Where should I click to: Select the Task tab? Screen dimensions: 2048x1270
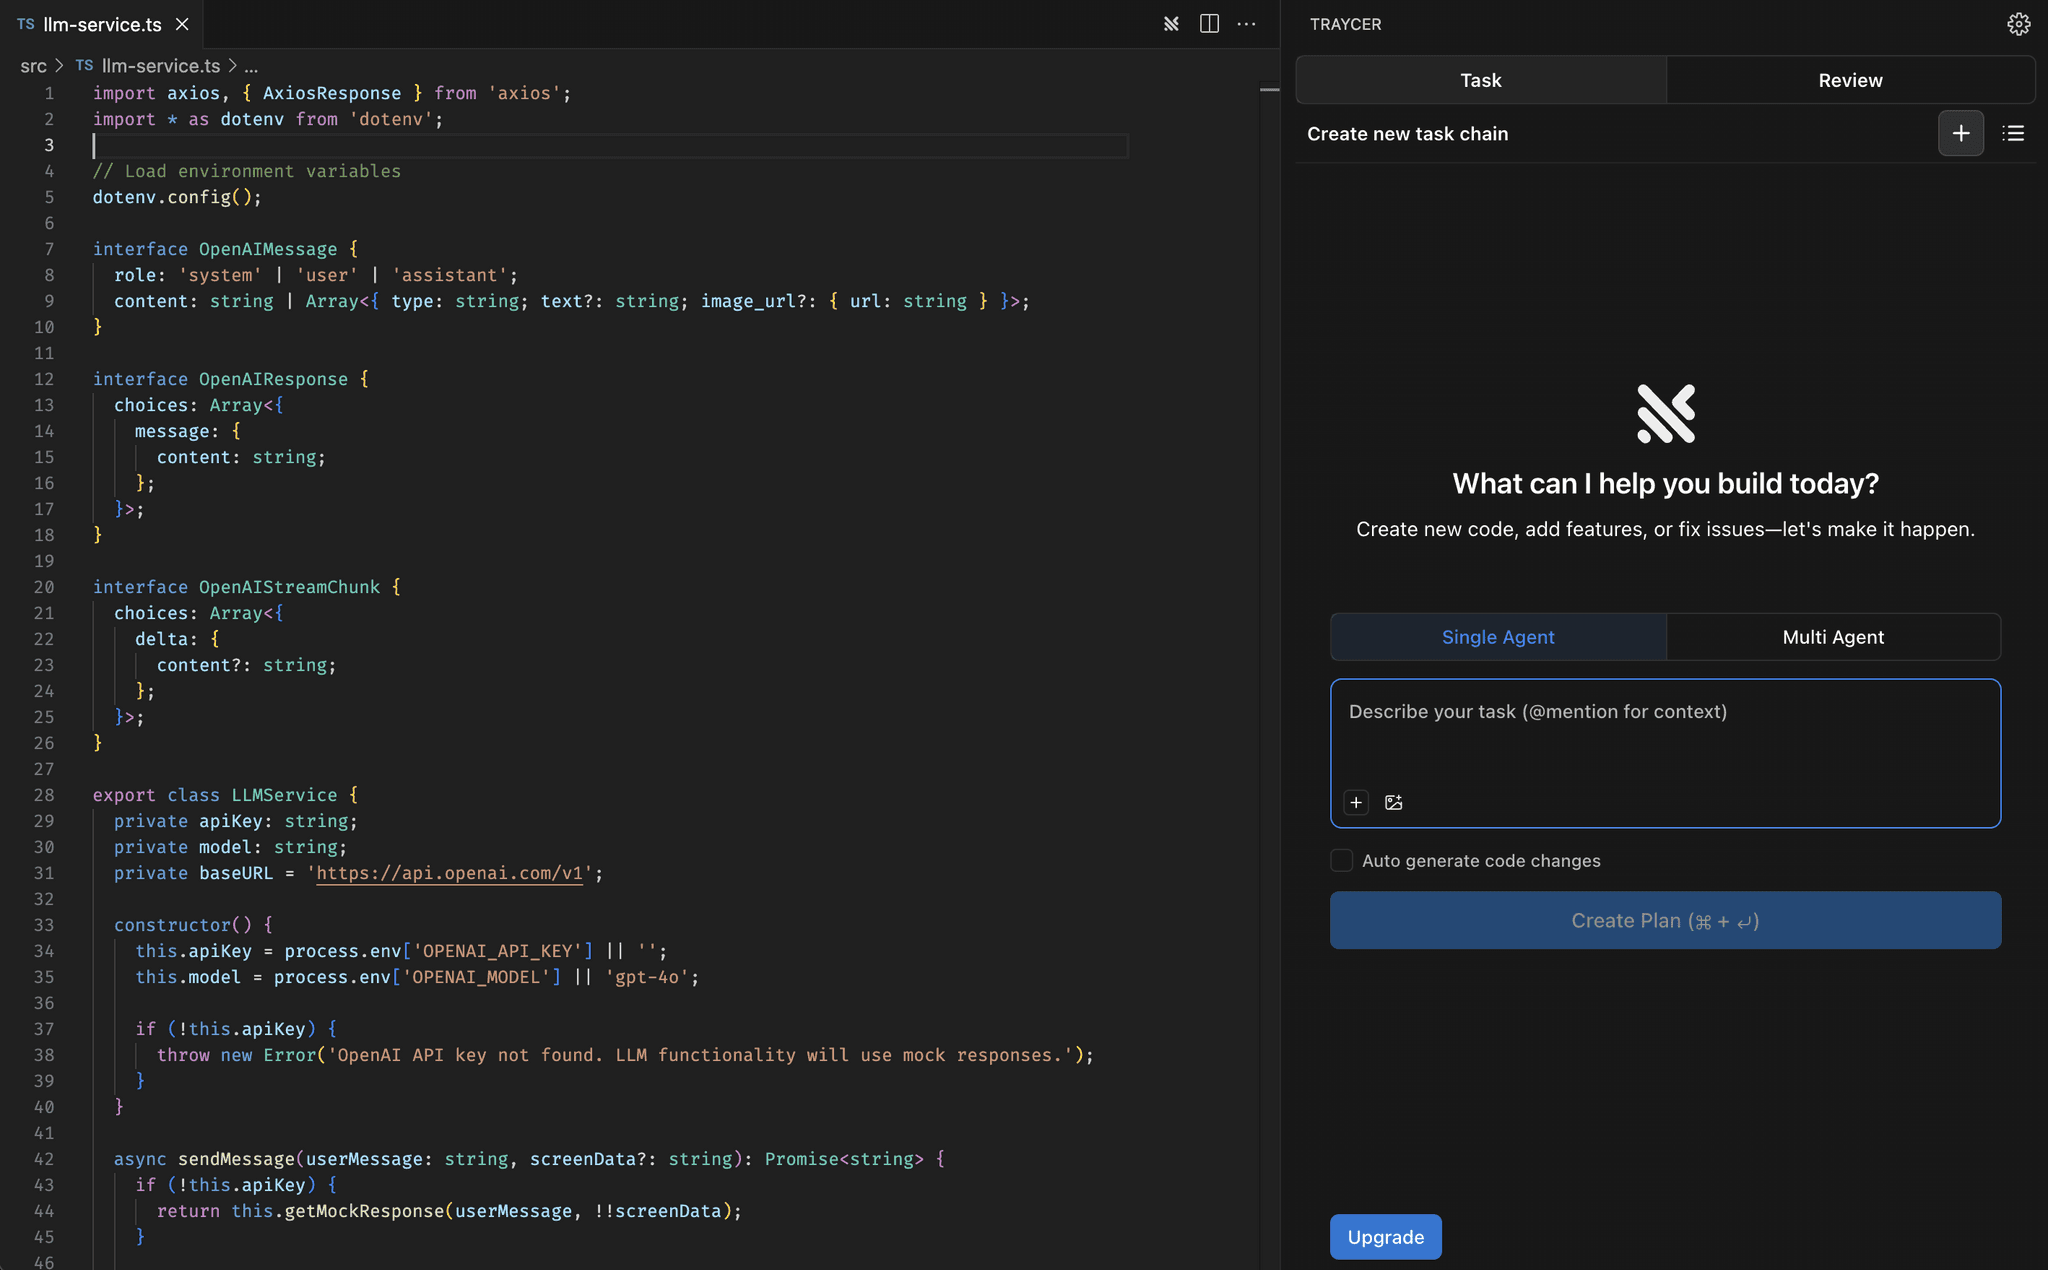[1480, 80]
